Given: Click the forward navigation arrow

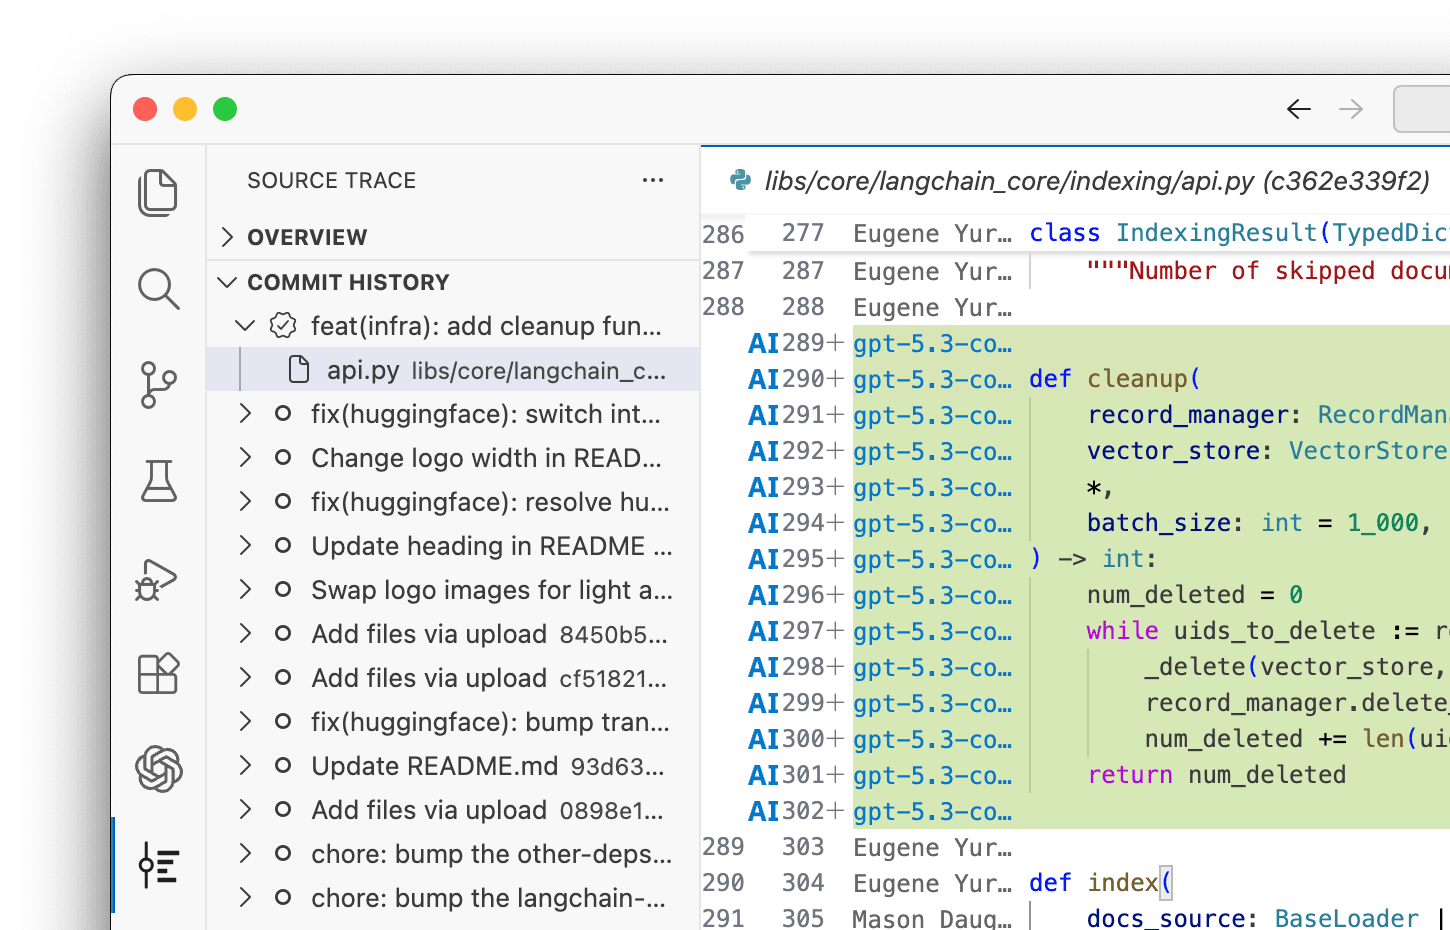Looking at the screenshot, I should click(1350, 109).
